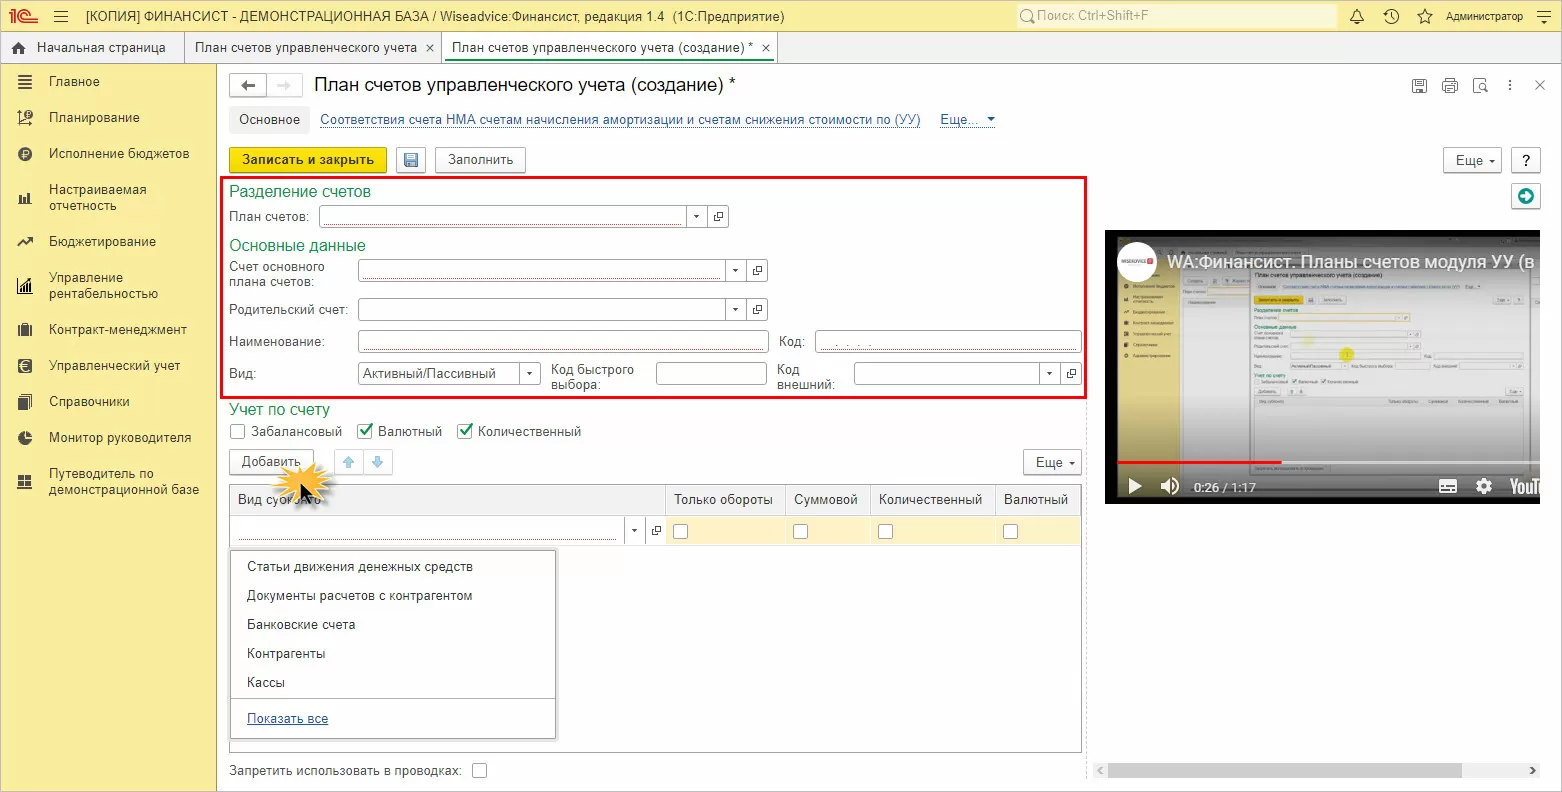1562x792 pixels.
Task: Check Количественный box in subconto row
Action: point(885,532)
